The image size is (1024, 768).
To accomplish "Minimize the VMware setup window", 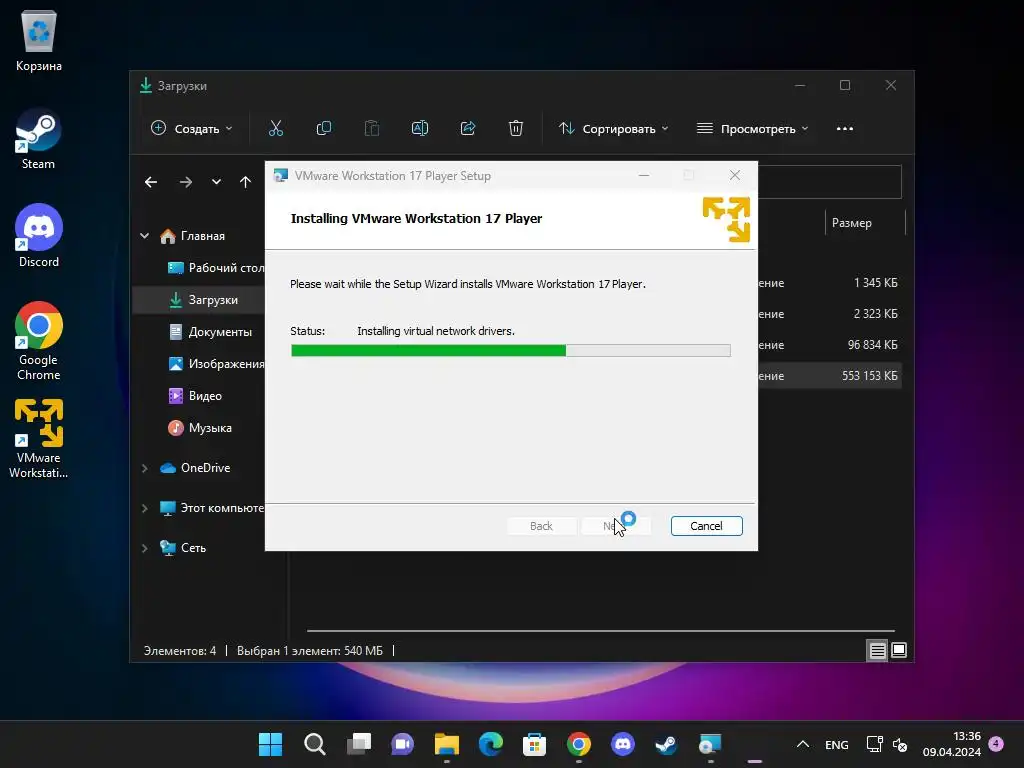I will pyautogui.click(x=644, y=175).
